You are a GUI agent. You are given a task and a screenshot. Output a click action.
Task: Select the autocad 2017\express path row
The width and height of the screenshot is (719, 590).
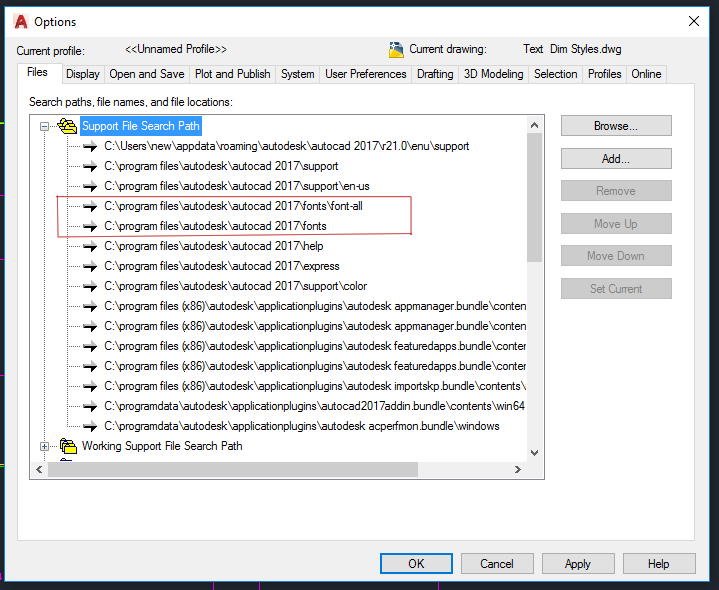click(x=222, y=266)
